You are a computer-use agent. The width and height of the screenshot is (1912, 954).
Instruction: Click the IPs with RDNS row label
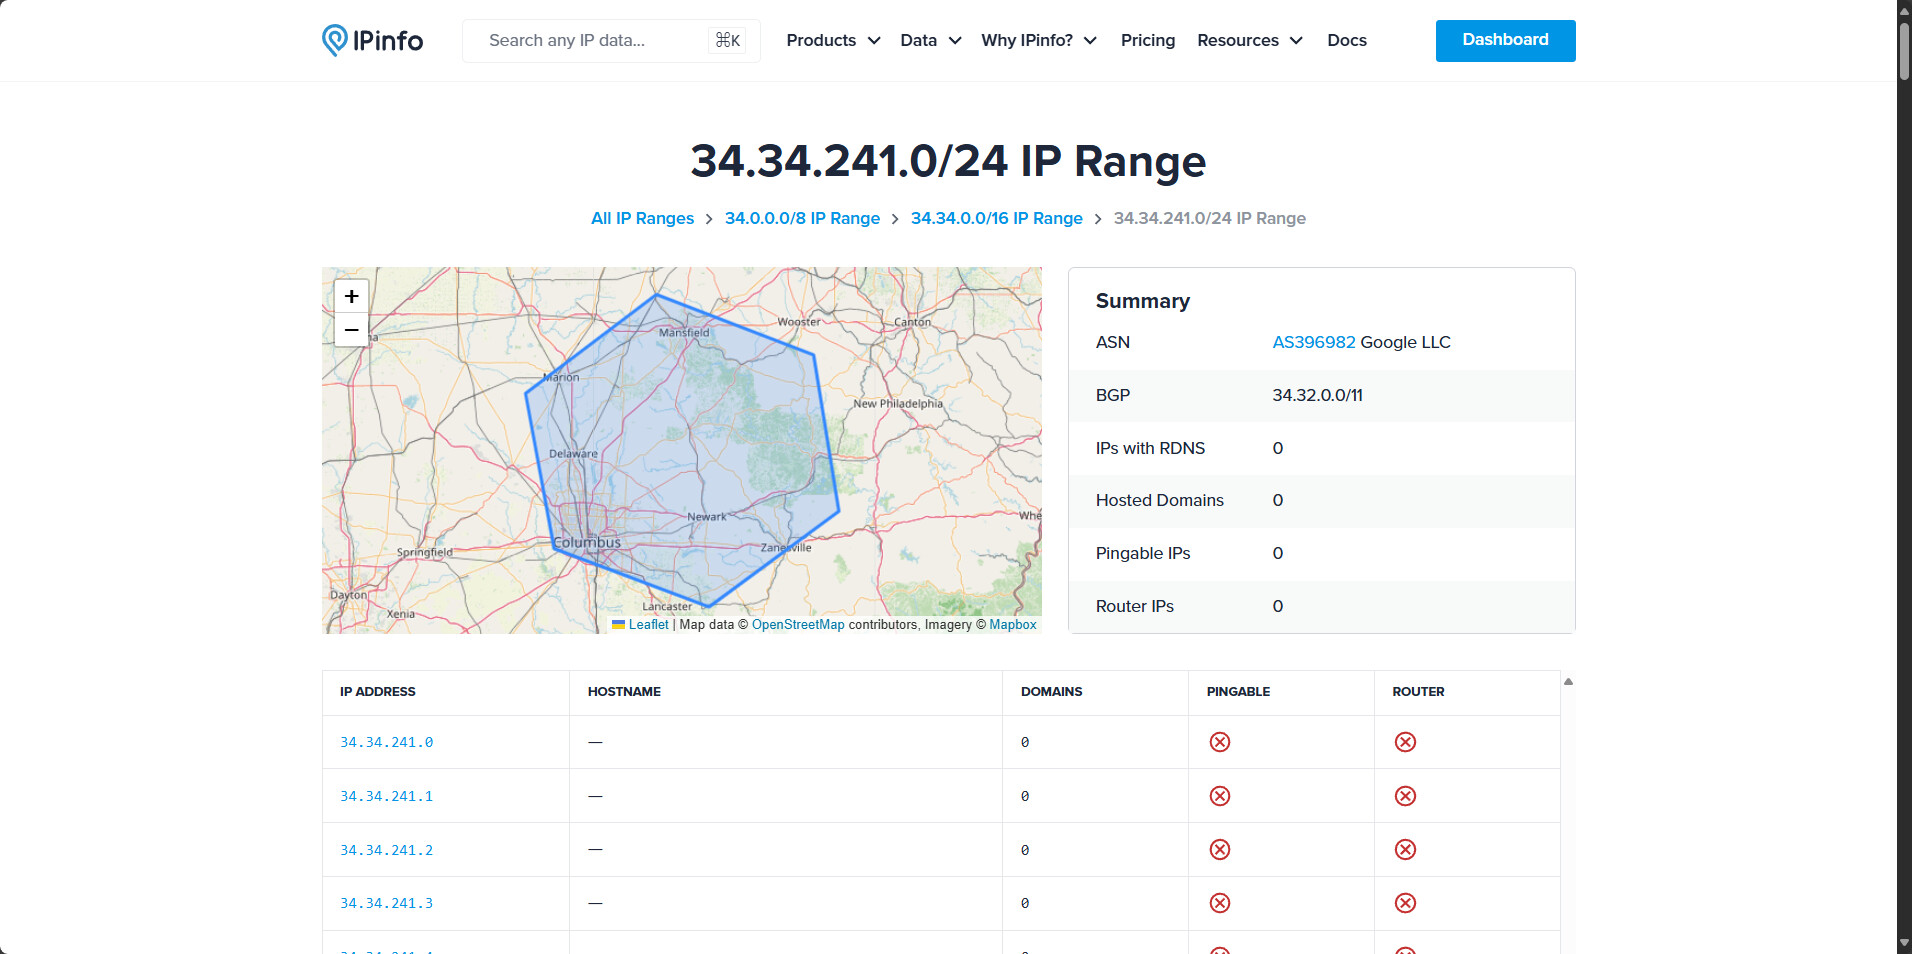pyautogui.click(x=1150, y=448)
